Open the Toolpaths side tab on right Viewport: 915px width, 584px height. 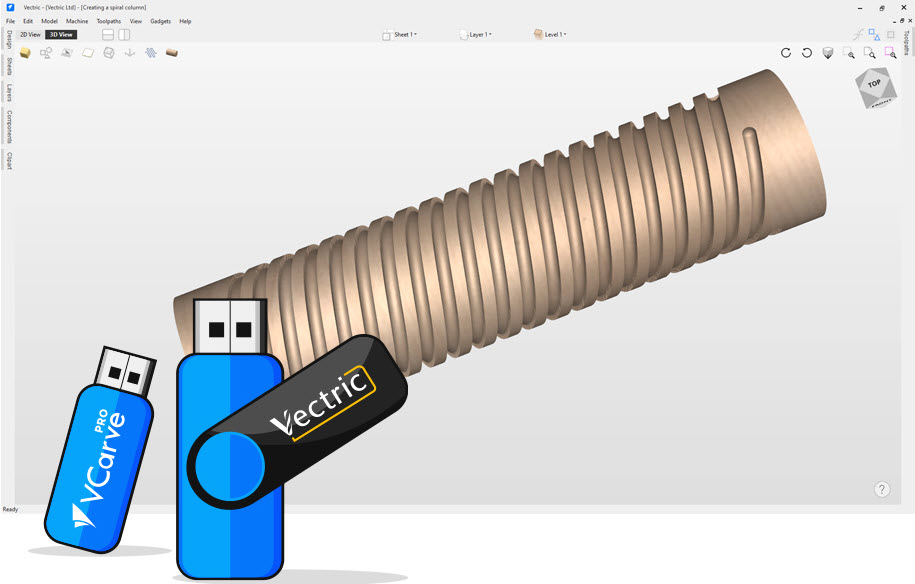906,43
